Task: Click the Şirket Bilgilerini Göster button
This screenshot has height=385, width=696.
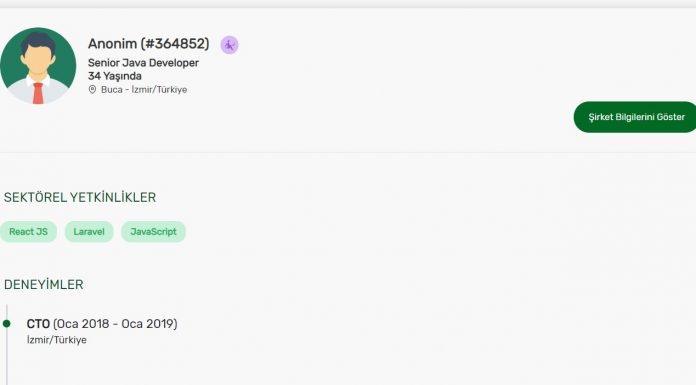Action: coord(636,117)
